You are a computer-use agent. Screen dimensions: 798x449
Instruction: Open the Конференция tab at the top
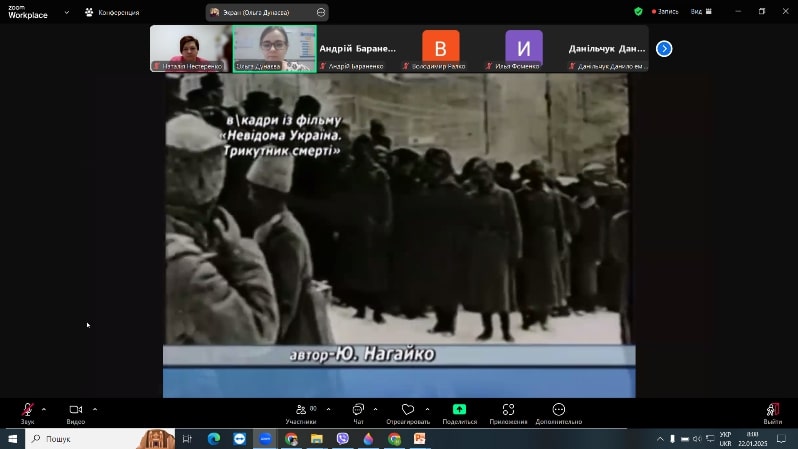[x=112, y=12]
